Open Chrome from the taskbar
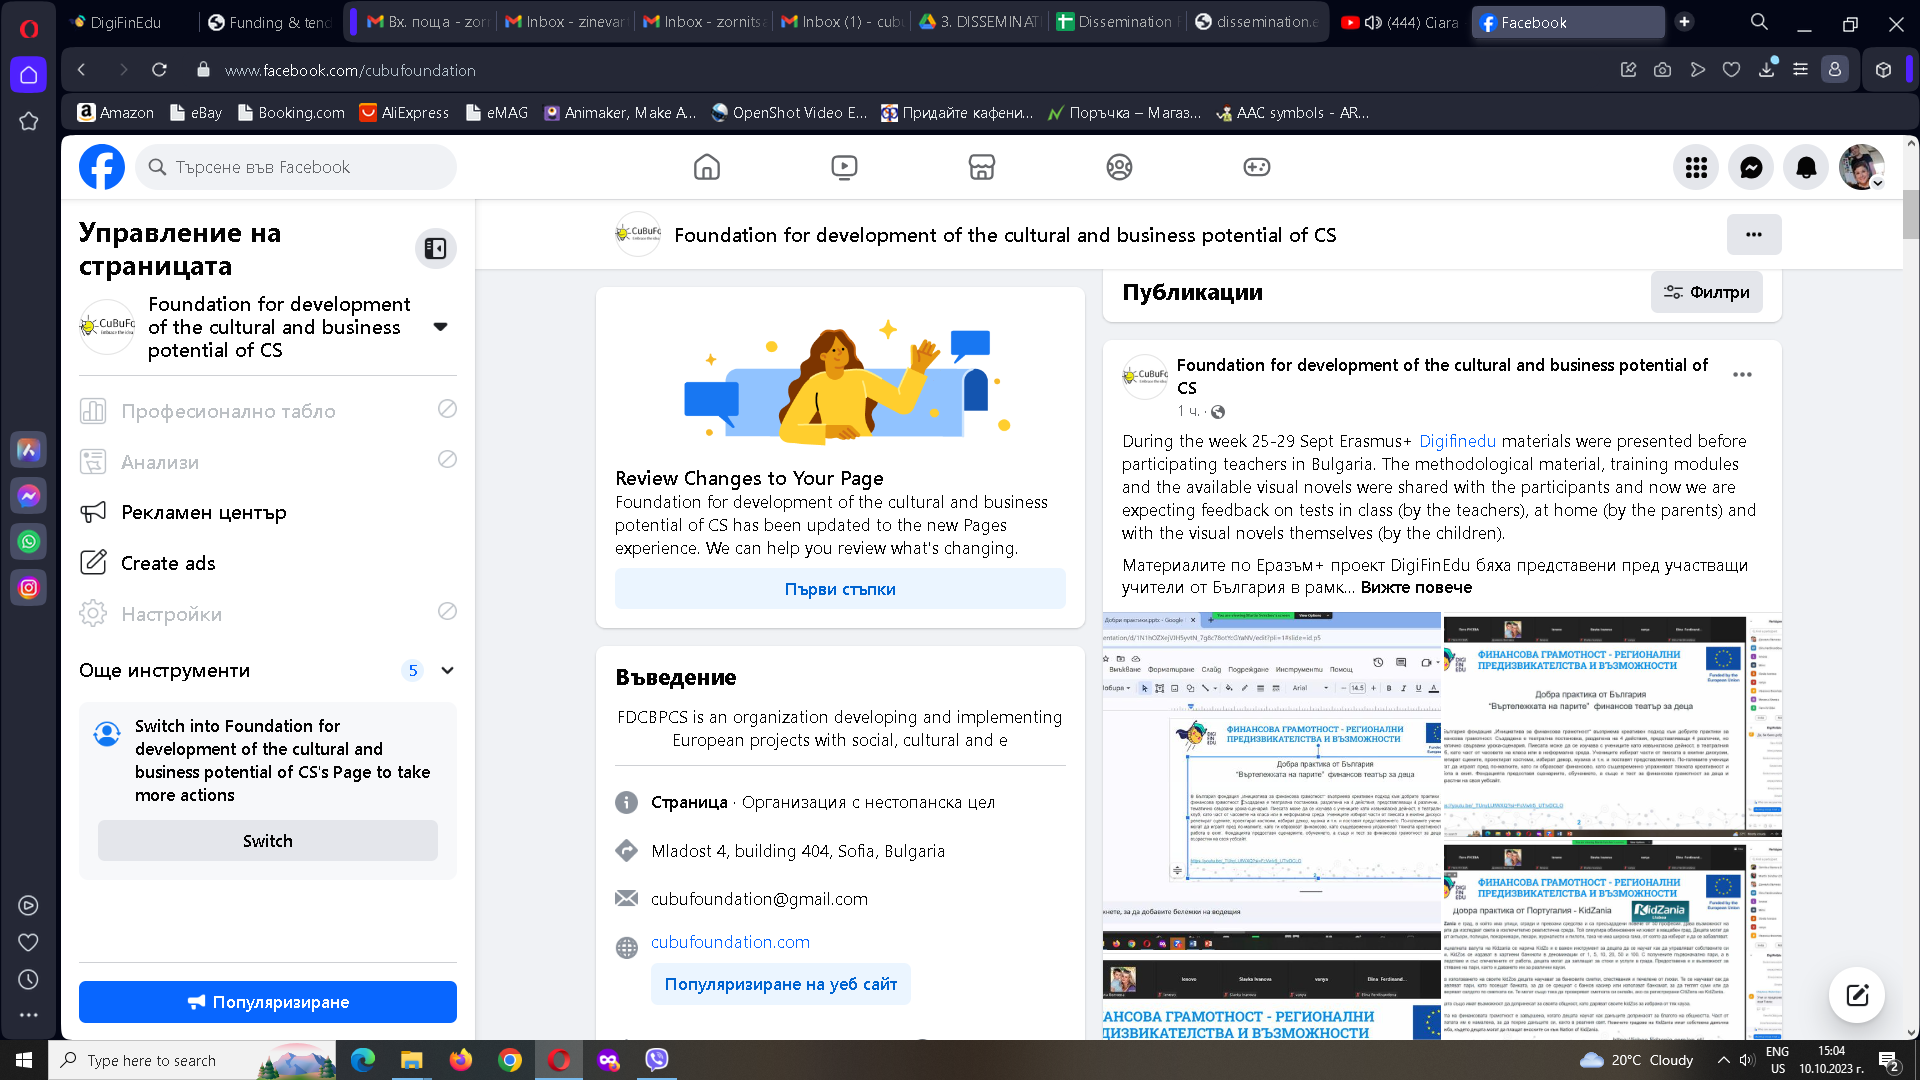This screenshot has width=1920, height=1080. point(510,1060)
